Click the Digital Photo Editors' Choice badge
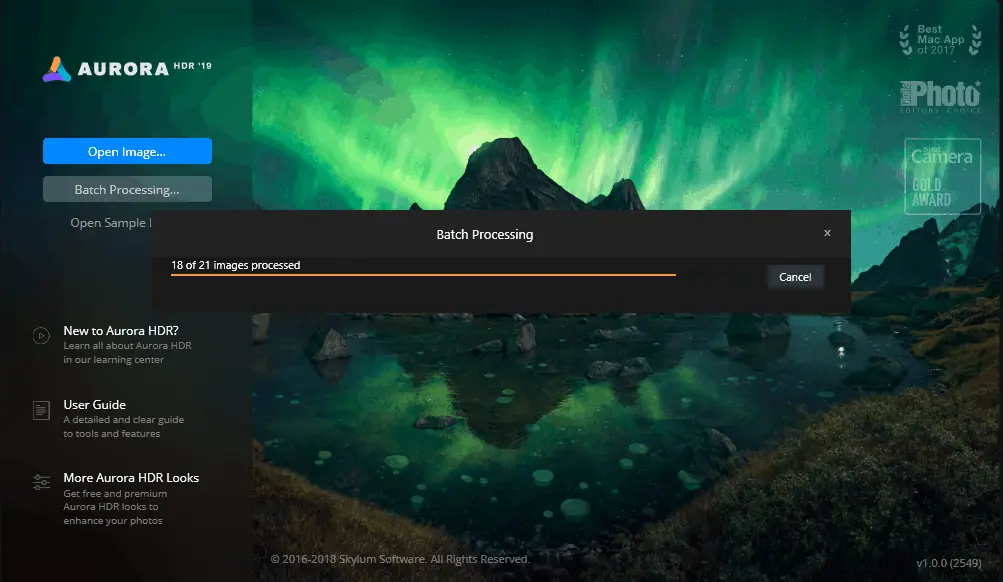 point(940,97)
